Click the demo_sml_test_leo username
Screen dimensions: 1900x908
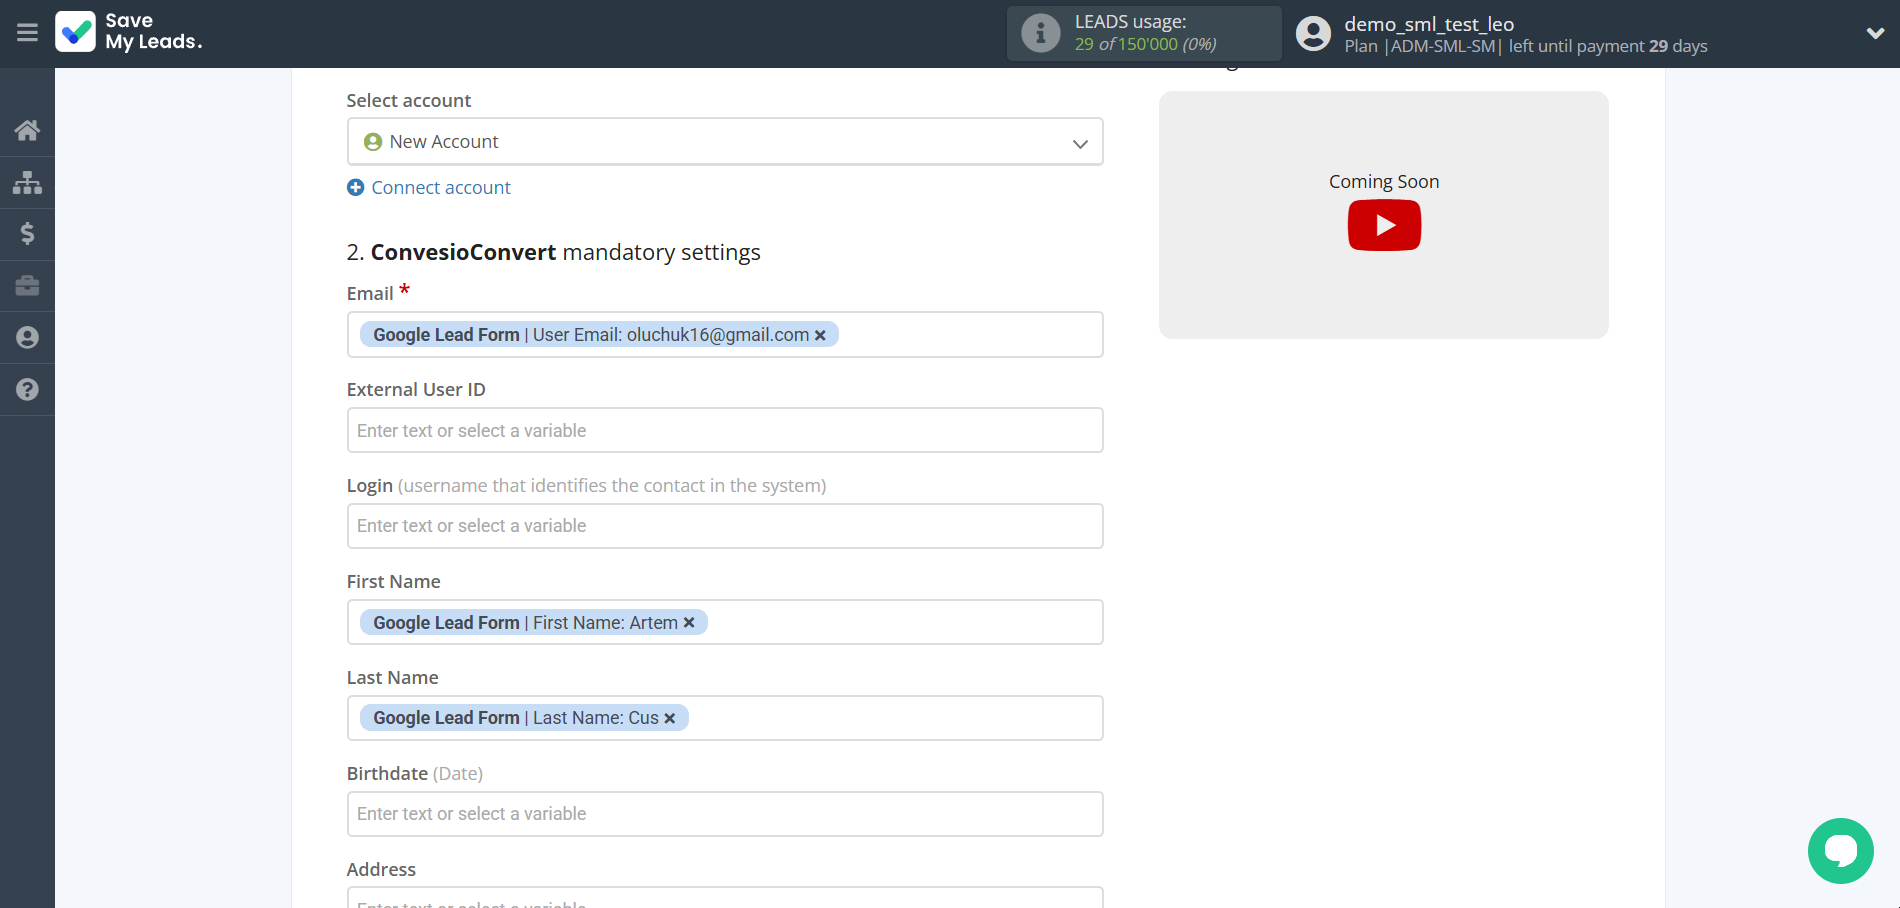click(1429, 24)
